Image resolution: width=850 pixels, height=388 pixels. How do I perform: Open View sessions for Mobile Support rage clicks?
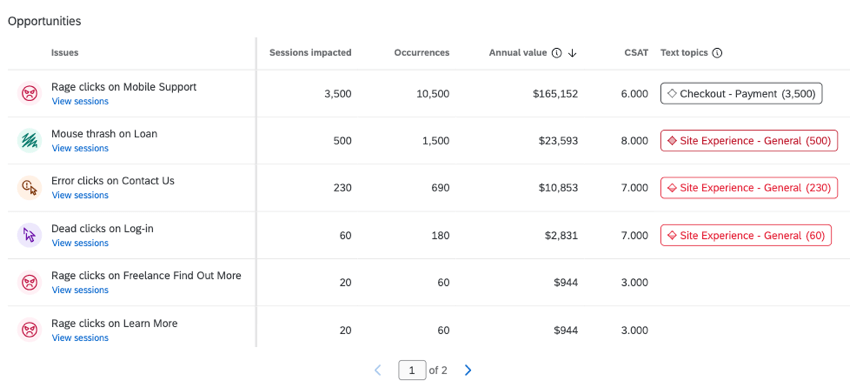pyautogui.click(x=80, y=101)
